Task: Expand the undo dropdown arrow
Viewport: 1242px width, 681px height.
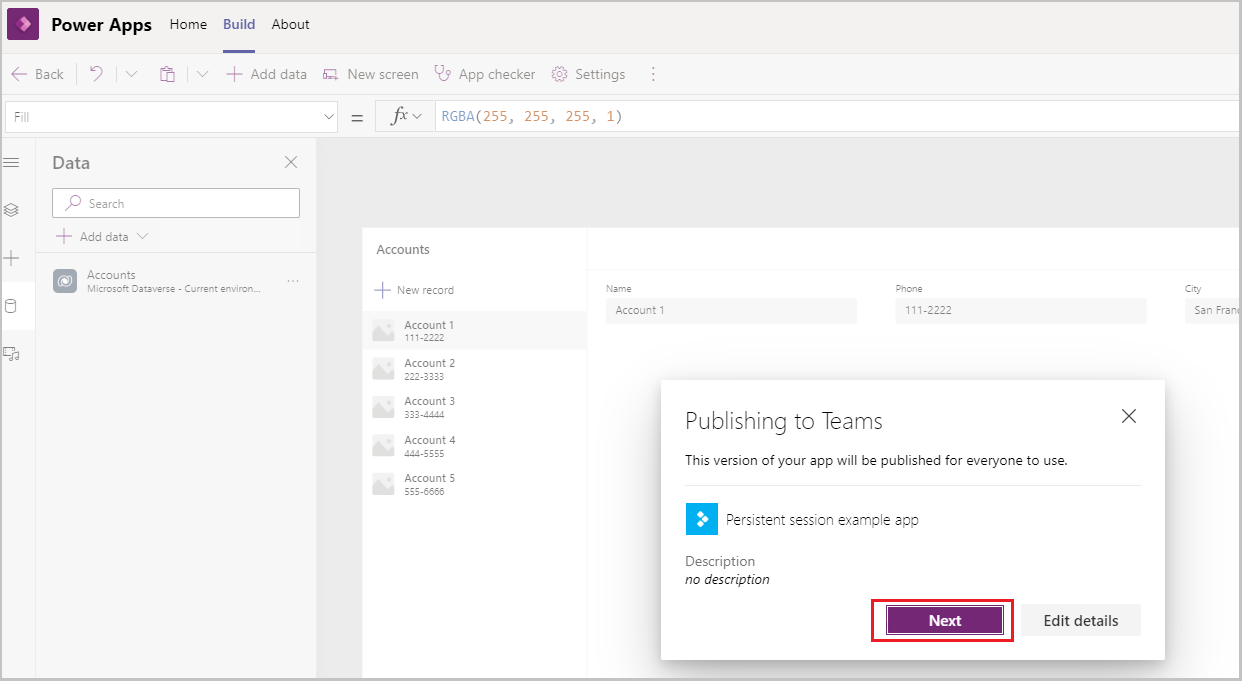Action: [x=132, y=74]
